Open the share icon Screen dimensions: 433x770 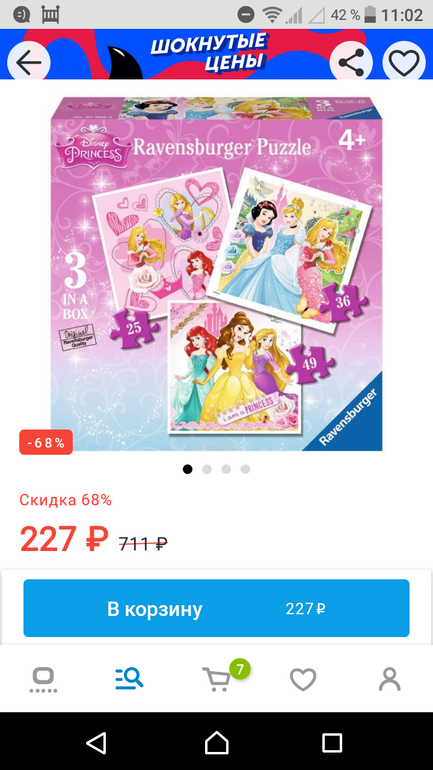tap(351, 63)
